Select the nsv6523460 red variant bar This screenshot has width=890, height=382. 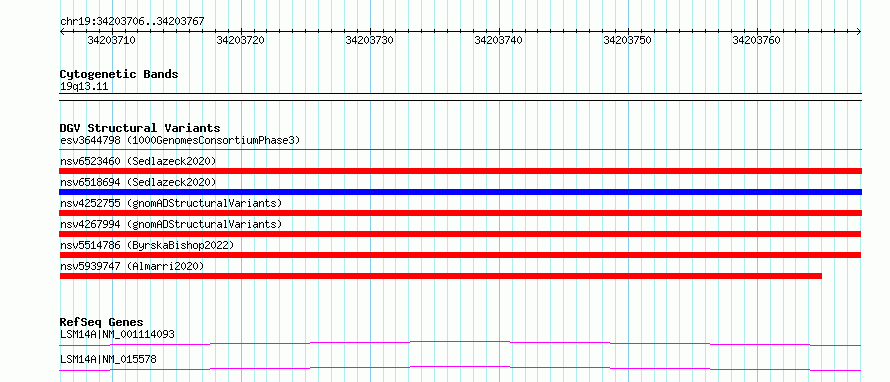coord(461,171)
